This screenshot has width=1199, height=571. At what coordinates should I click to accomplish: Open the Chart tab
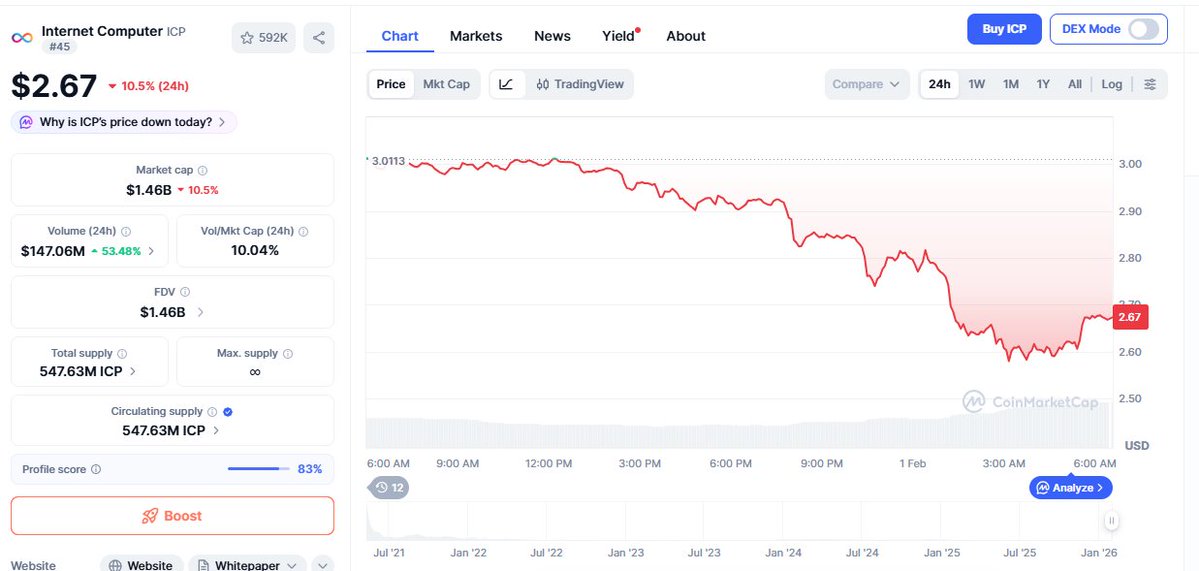[x=400, y=36]
